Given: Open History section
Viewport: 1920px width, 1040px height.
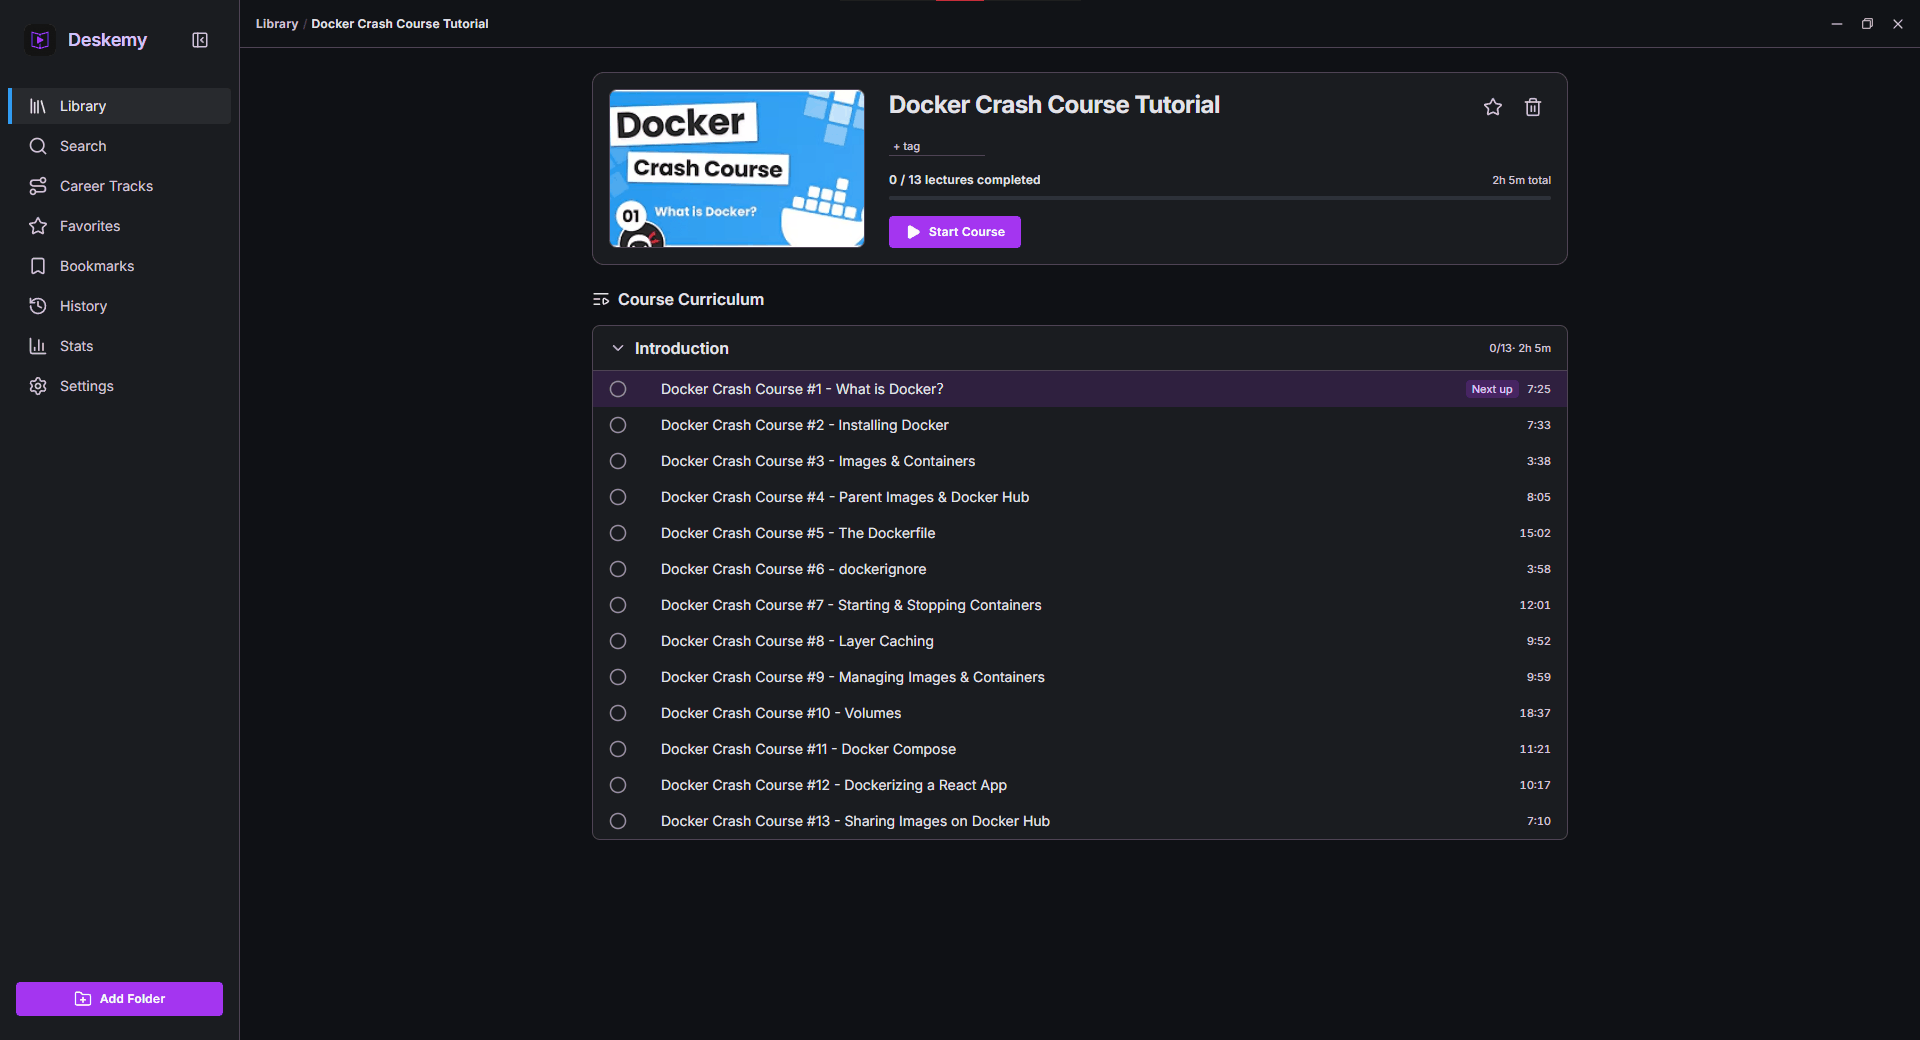Looking at the screenshot, I should (x=120, y=306).
